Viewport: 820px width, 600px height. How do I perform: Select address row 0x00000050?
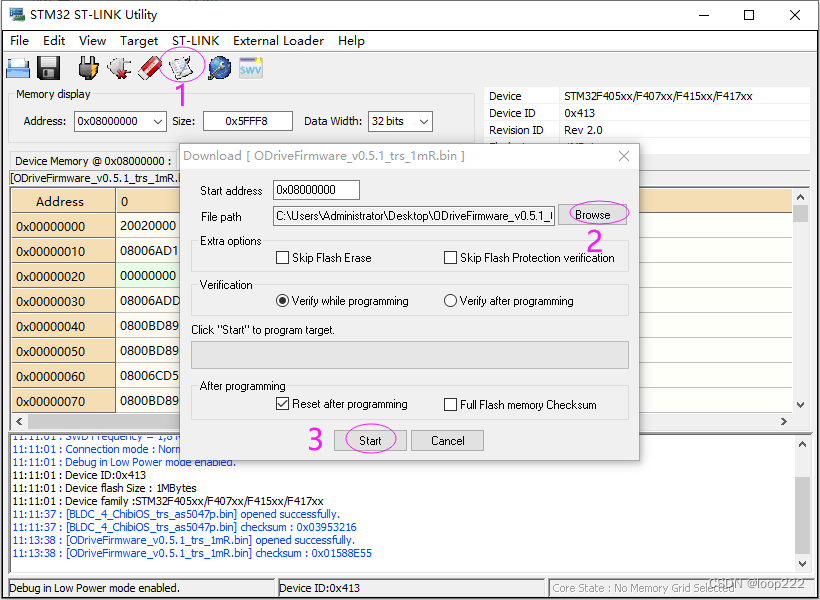(x=63, y=351)
